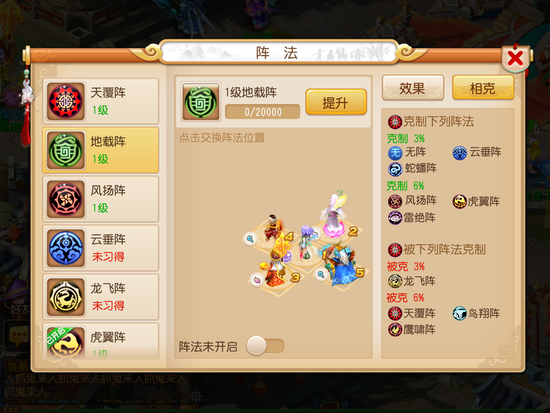Viewport: 550px width, 413px height.
Task: Select the 天覆阵 formation icon in list
Action: (x=66, y=101)
